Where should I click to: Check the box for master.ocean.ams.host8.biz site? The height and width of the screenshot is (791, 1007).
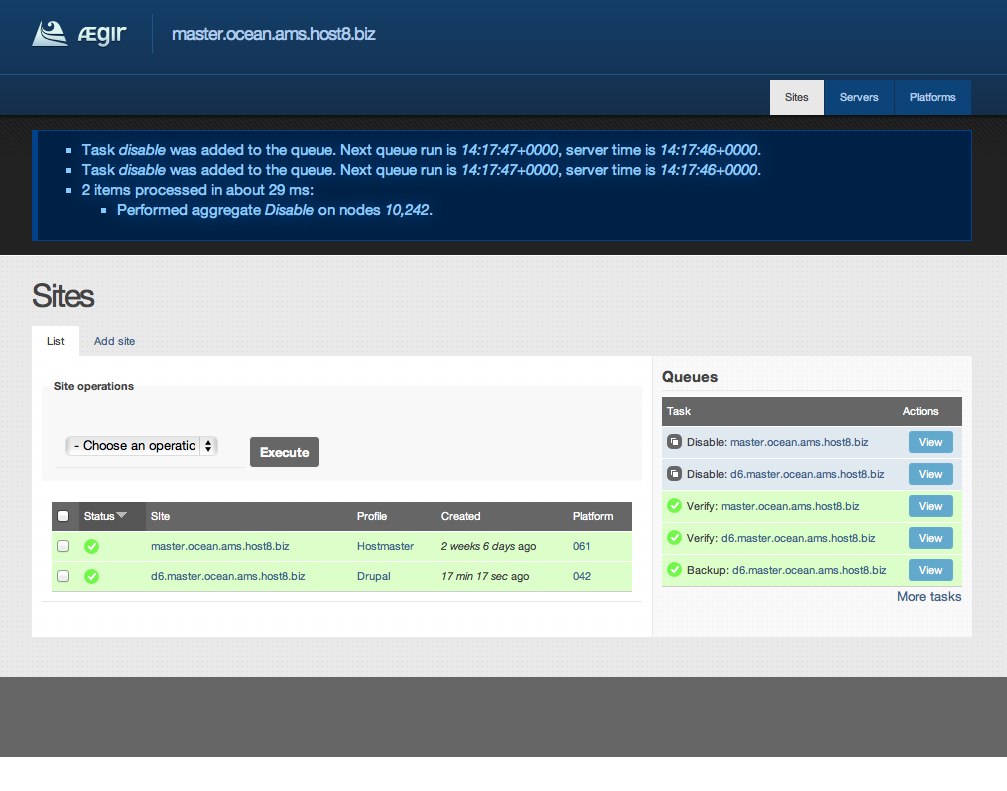point(63,547)
